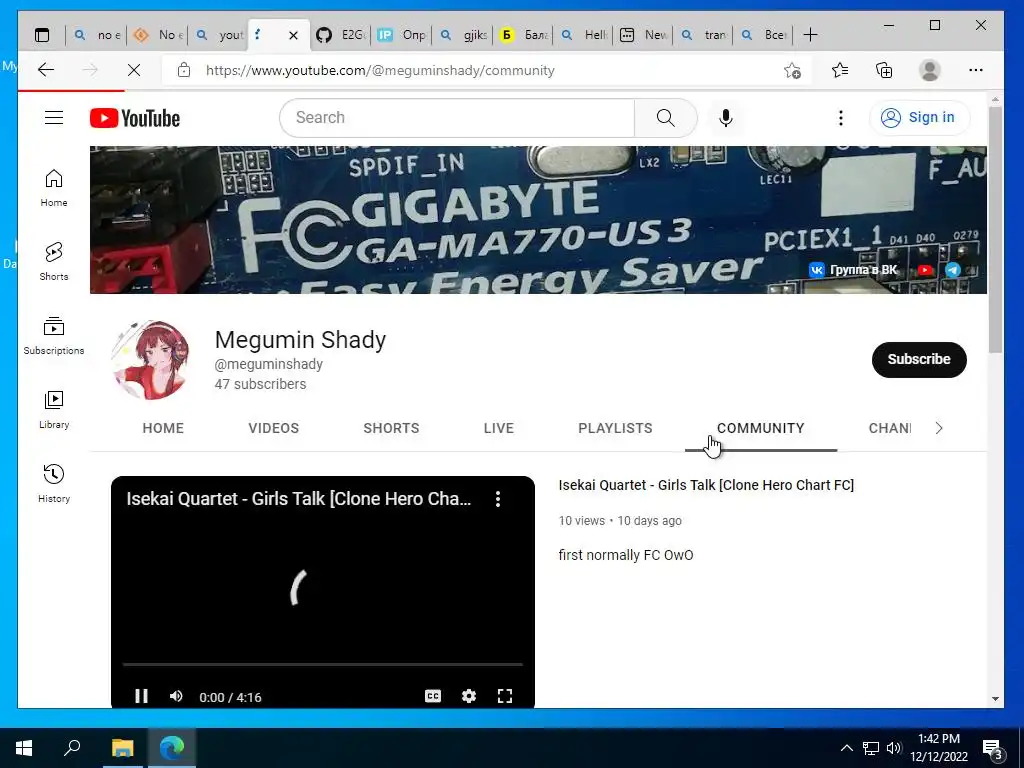Screen dimensions: 1024x768
Task: Click the page vertical scrollbar thumb
Action: (x=995, y=229)
